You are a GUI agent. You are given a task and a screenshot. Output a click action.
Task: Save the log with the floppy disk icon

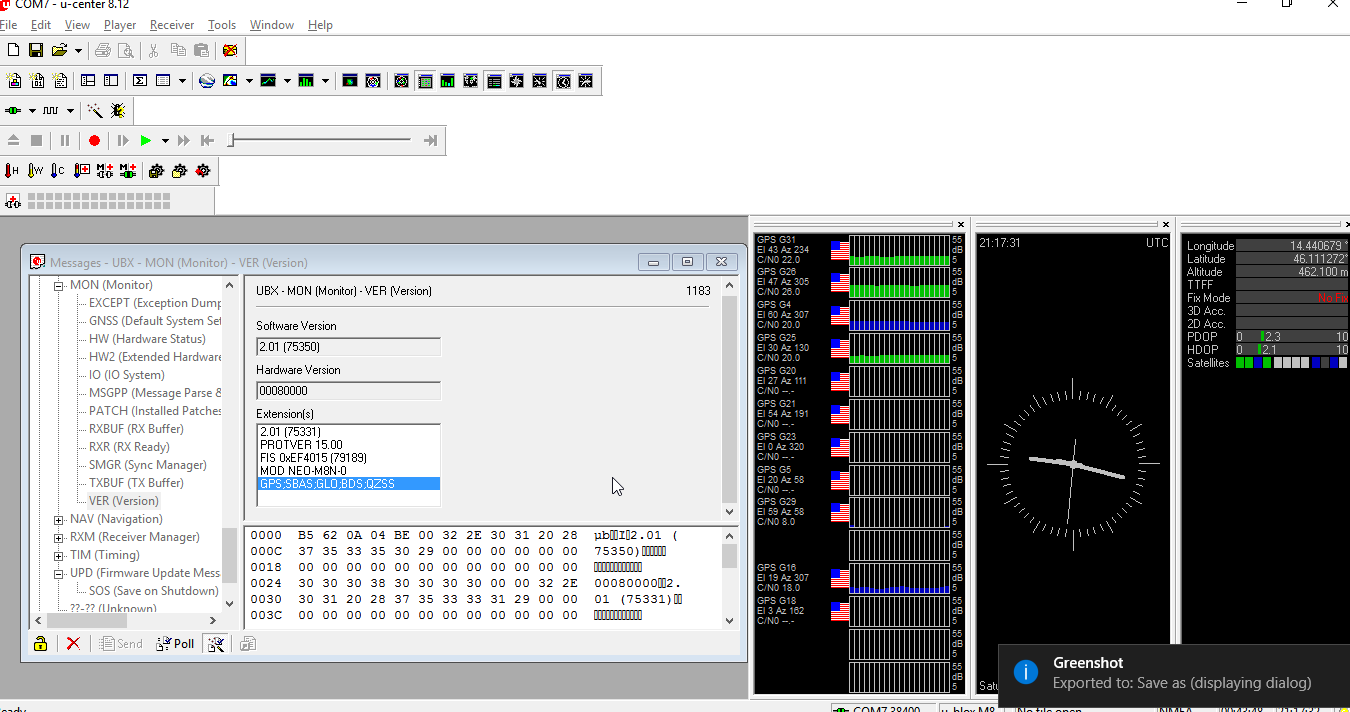pos(36,50)
